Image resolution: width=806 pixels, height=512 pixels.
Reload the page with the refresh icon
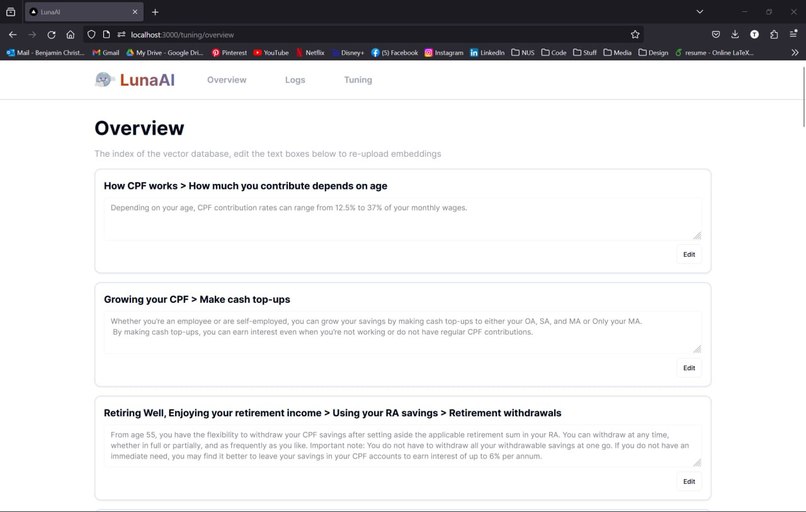[x=51, y=34]
